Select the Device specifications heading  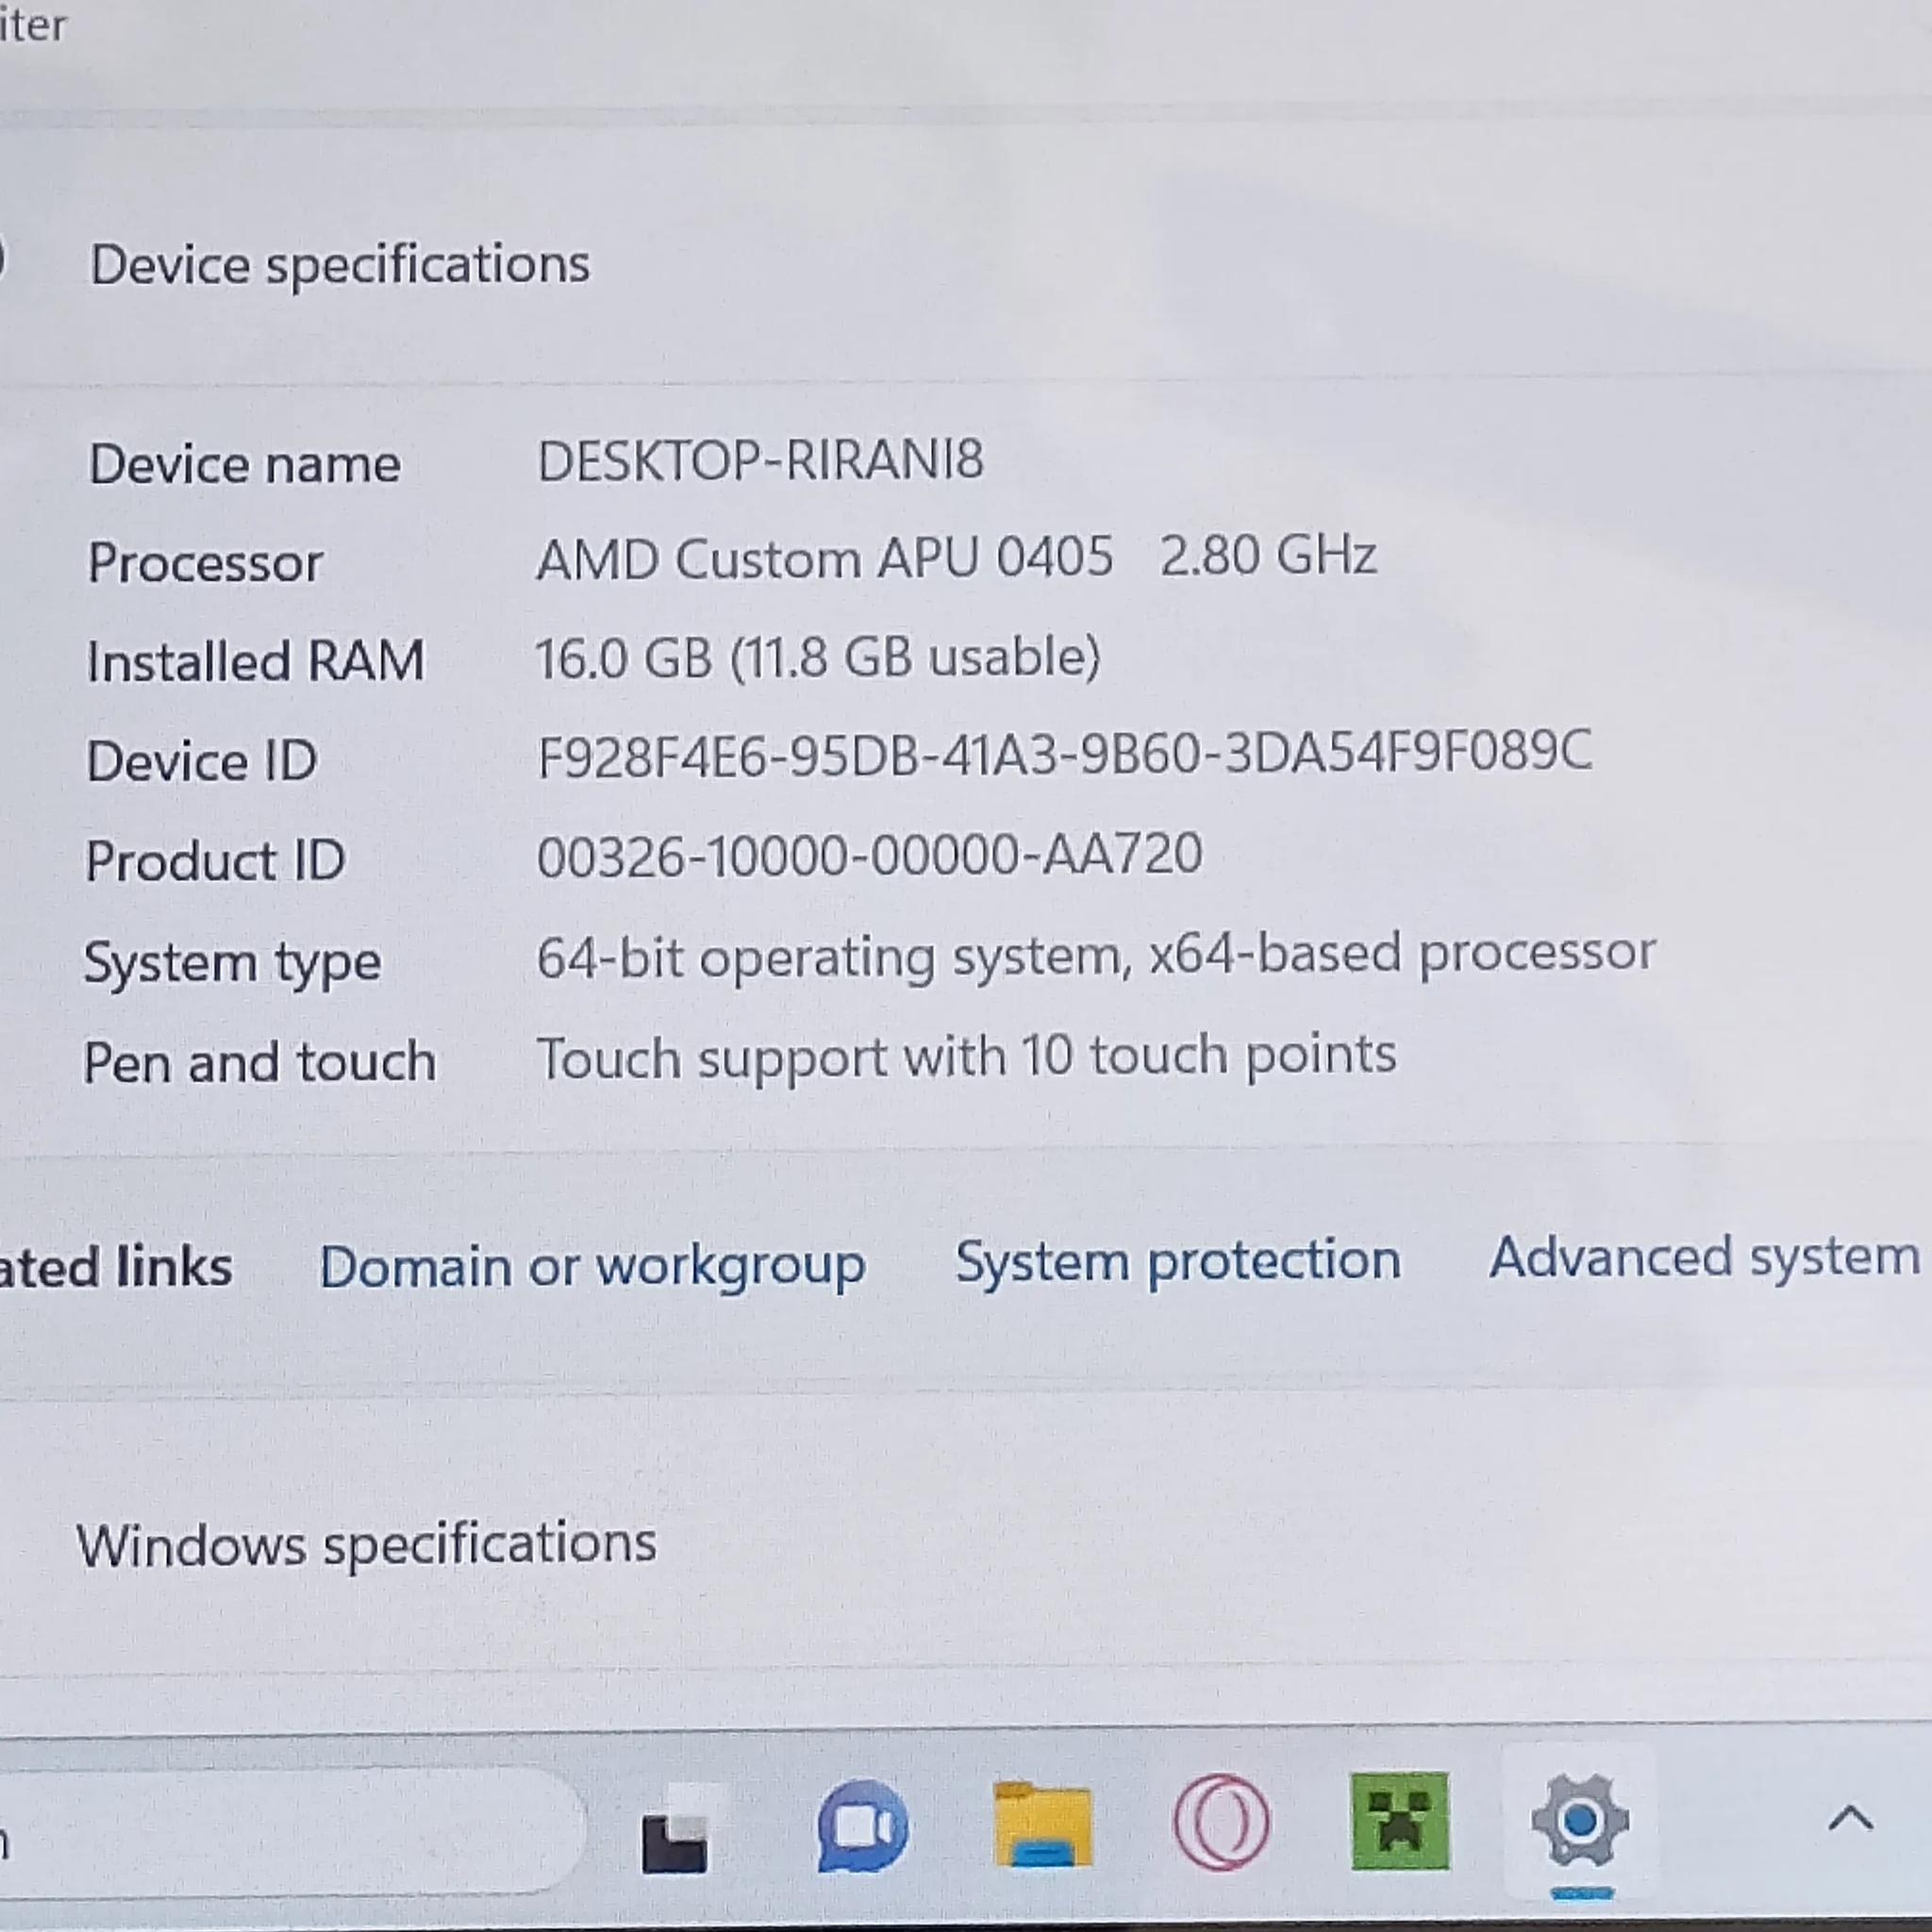click(x=340, y=266)
